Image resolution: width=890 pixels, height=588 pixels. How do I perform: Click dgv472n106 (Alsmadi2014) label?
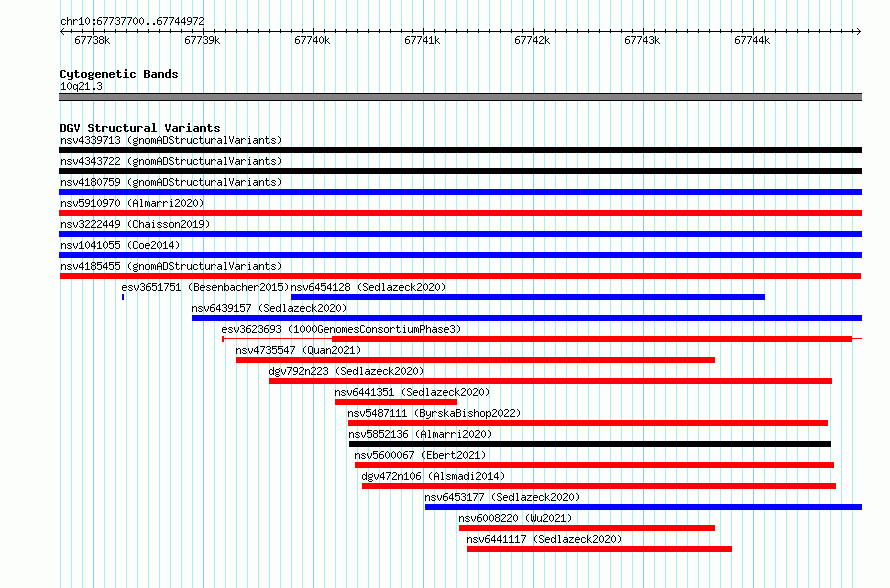point(433,476)
